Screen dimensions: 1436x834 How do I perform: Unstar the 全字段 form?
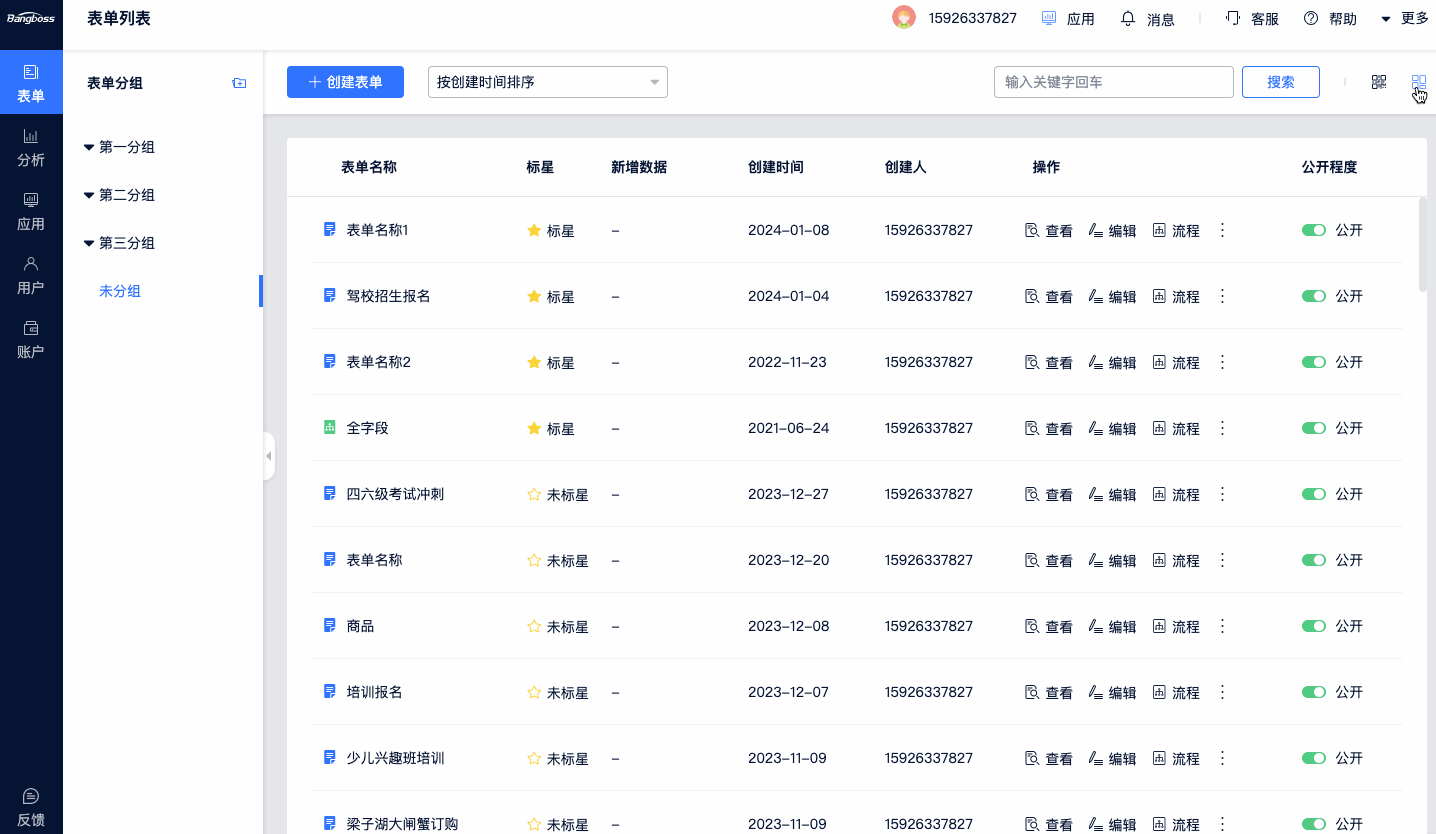pyautogui.click(x=534, y=428)
